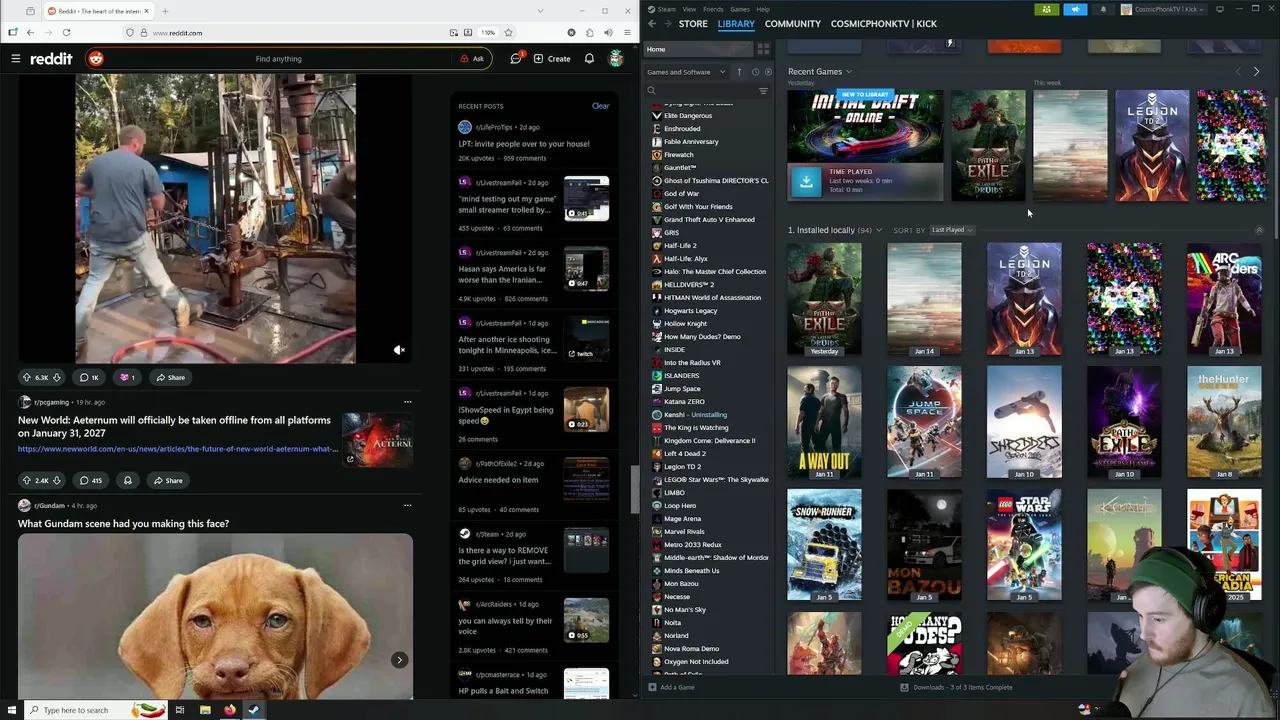
Task: Open the View menu in Steam
Action: (689, 9)
